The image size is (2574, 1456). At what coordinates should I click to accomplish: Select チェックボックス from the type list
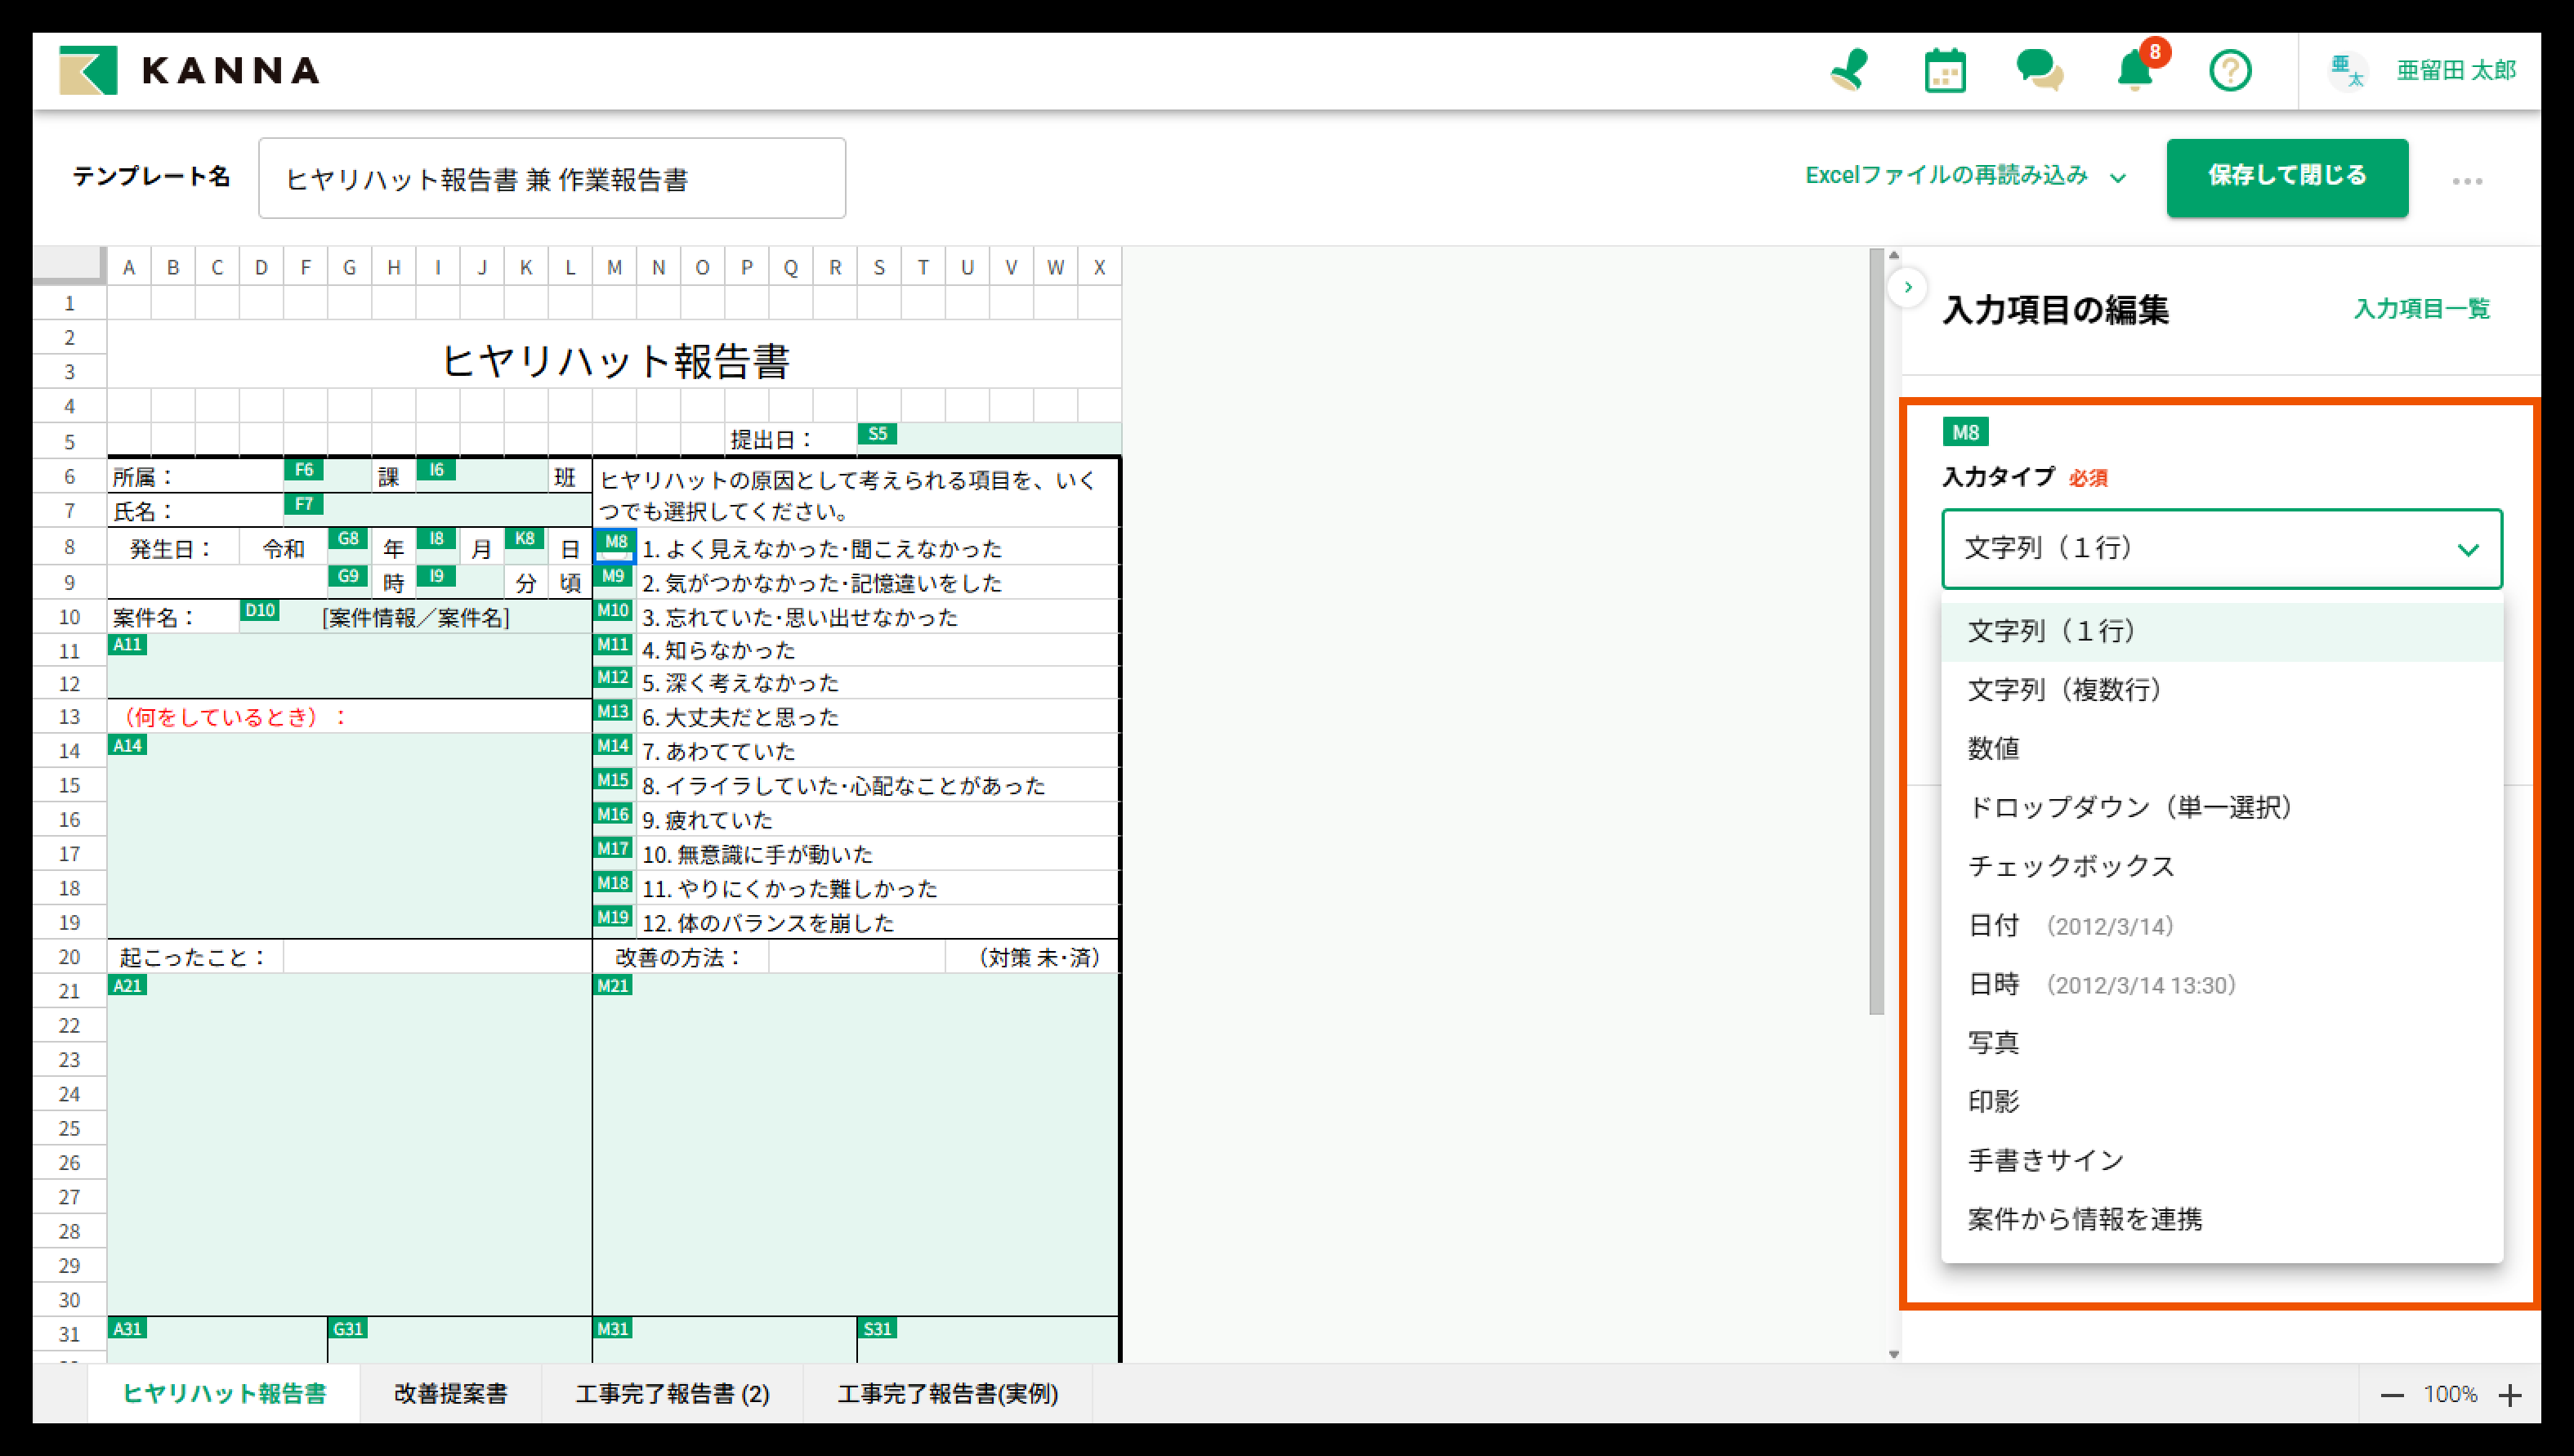2070,866
